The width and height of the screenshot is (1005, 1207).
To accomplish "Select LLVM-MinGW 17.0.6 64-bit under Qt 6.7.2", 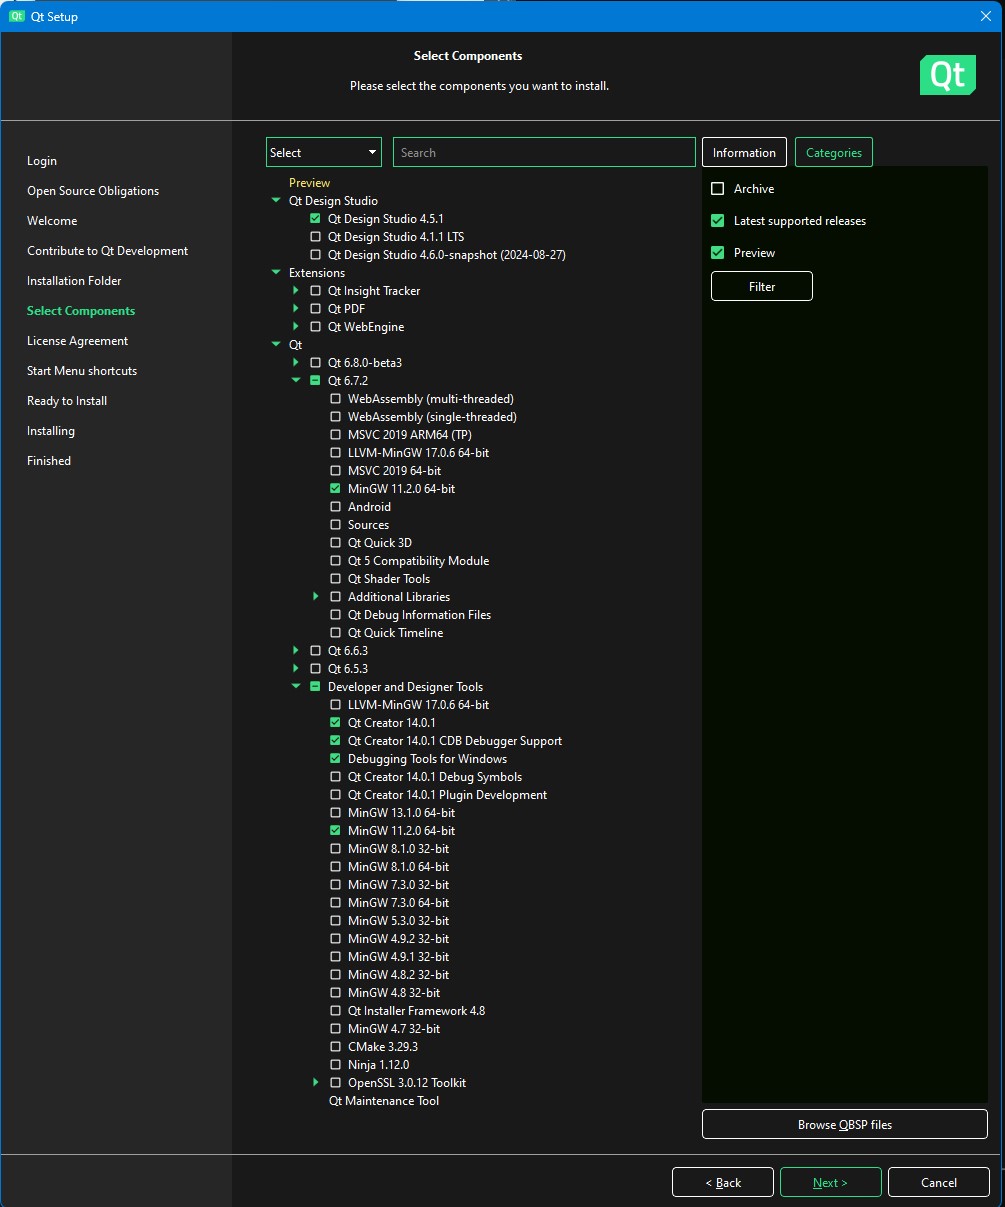I will (418, 453).
